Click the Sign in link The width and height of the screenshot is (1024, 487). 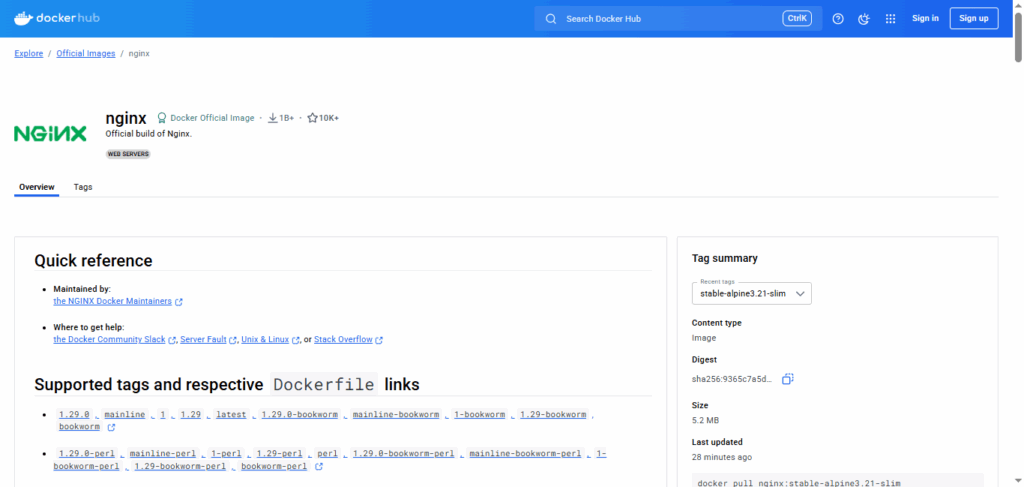[x=925, y=18]
